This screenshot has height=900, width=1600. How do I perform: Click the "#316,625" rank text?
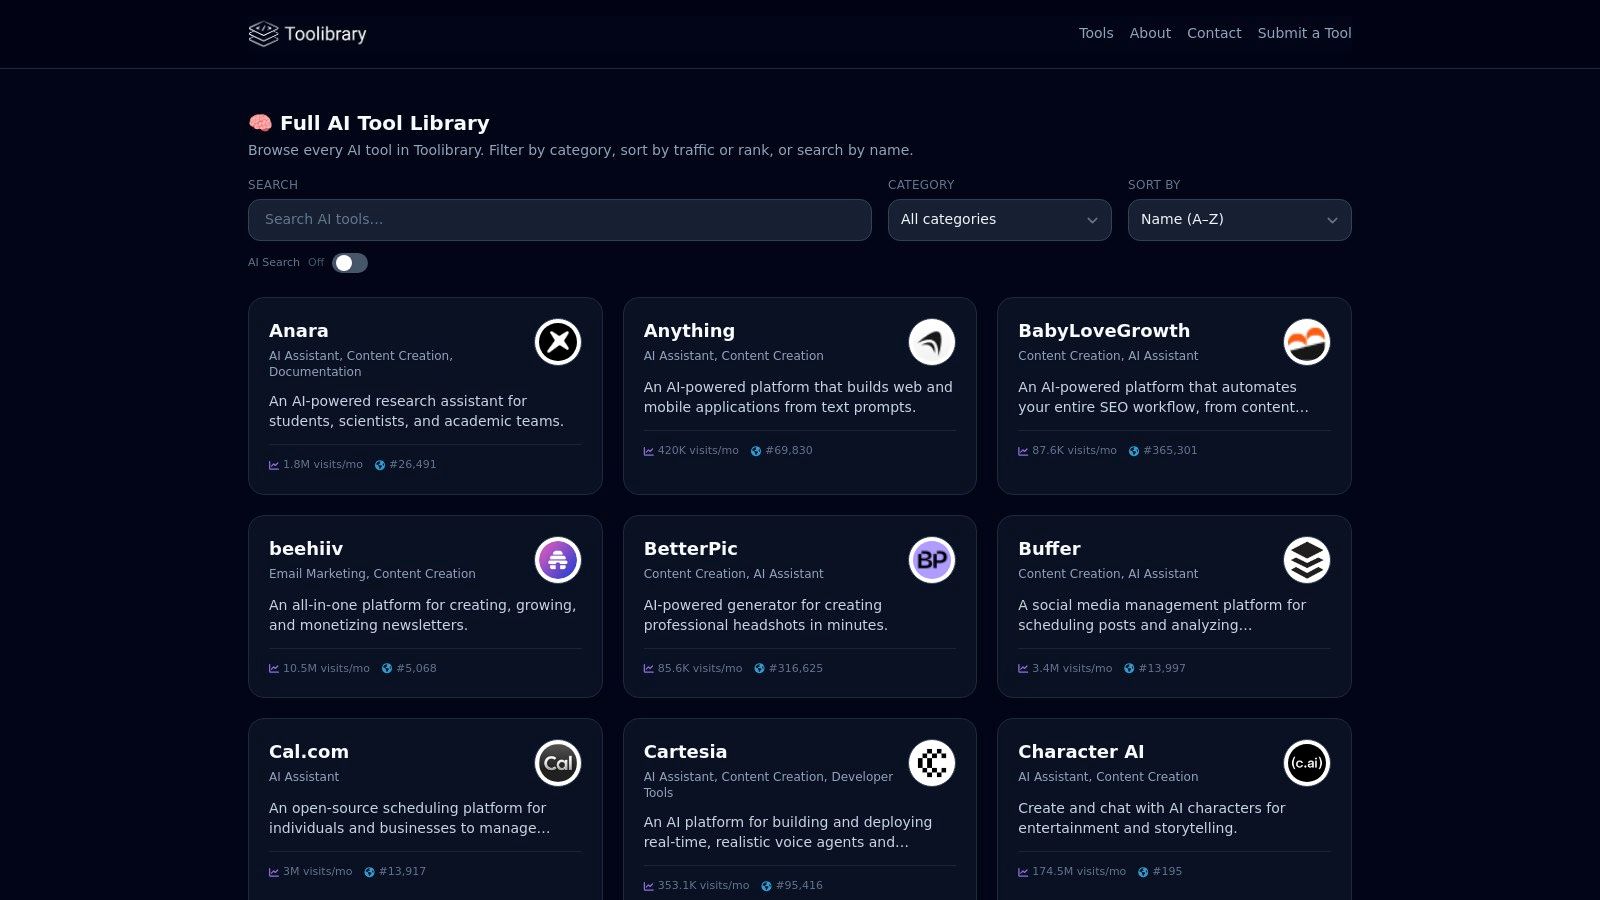796,669
